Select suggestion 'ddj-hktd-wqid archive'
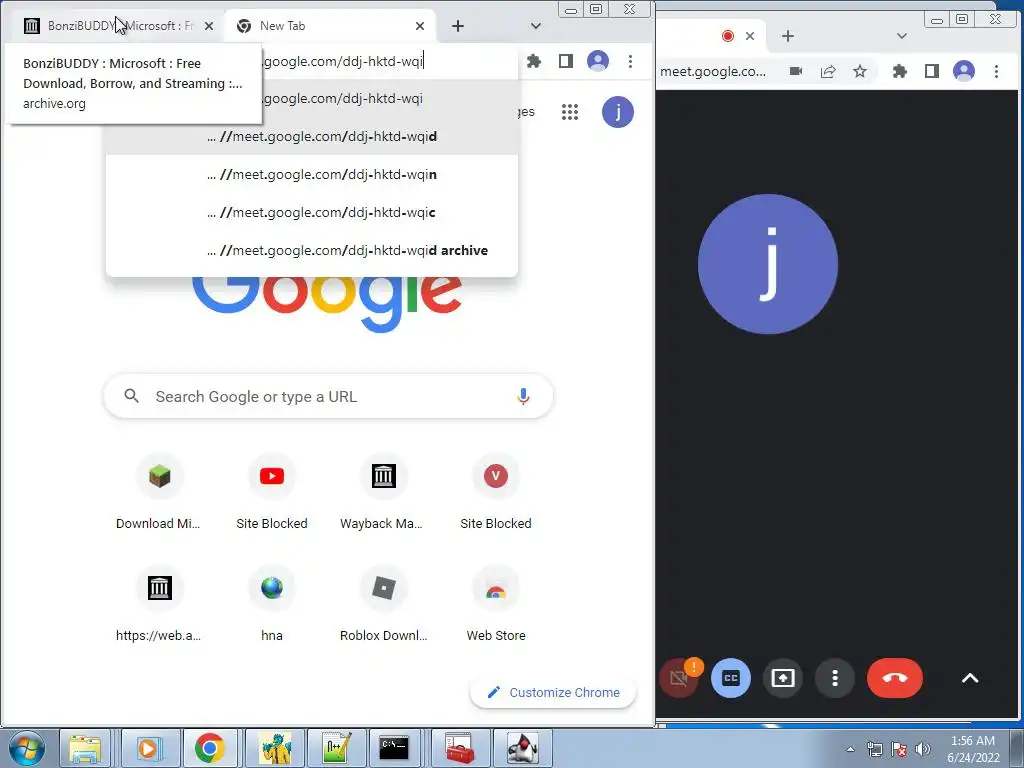Screen dimensions: 1024x768 pyautogui.click(x=312, y=250)
